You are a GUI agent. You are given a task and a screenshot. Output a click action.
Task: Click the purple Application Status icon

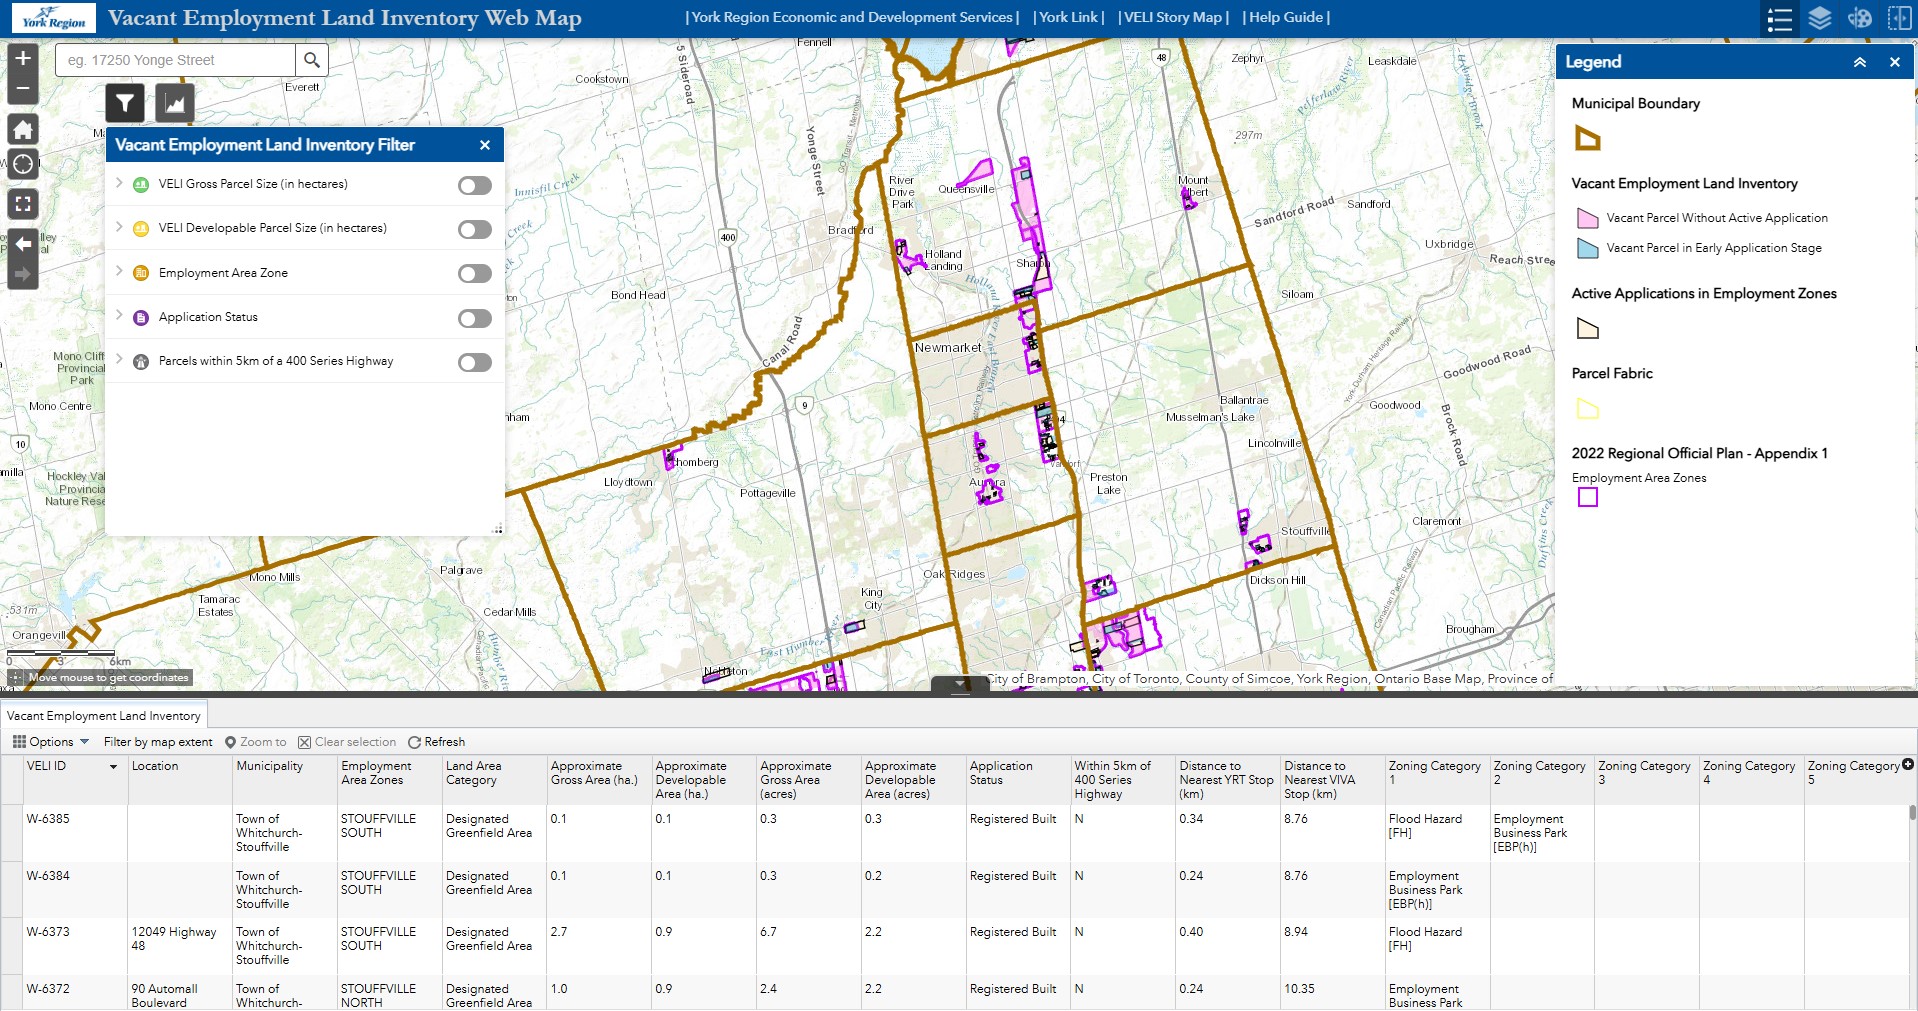(x=141, y=317)
